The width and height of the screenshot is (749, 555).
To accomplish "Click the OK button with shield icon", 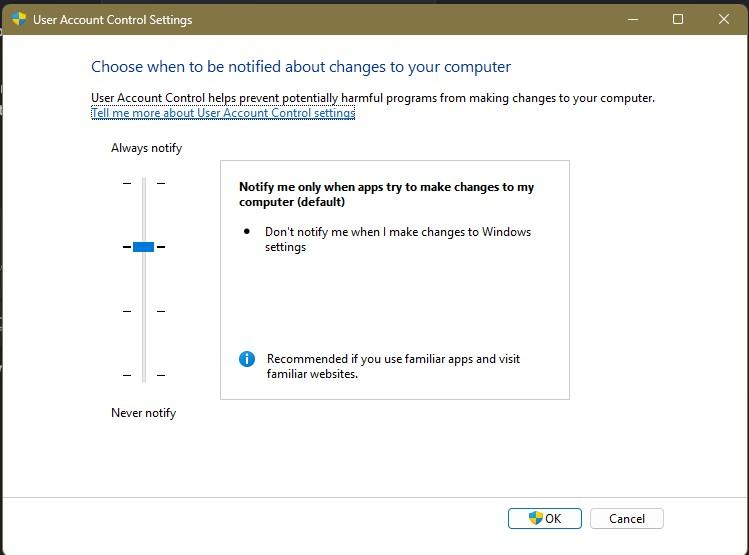I will tap(545, 518).
